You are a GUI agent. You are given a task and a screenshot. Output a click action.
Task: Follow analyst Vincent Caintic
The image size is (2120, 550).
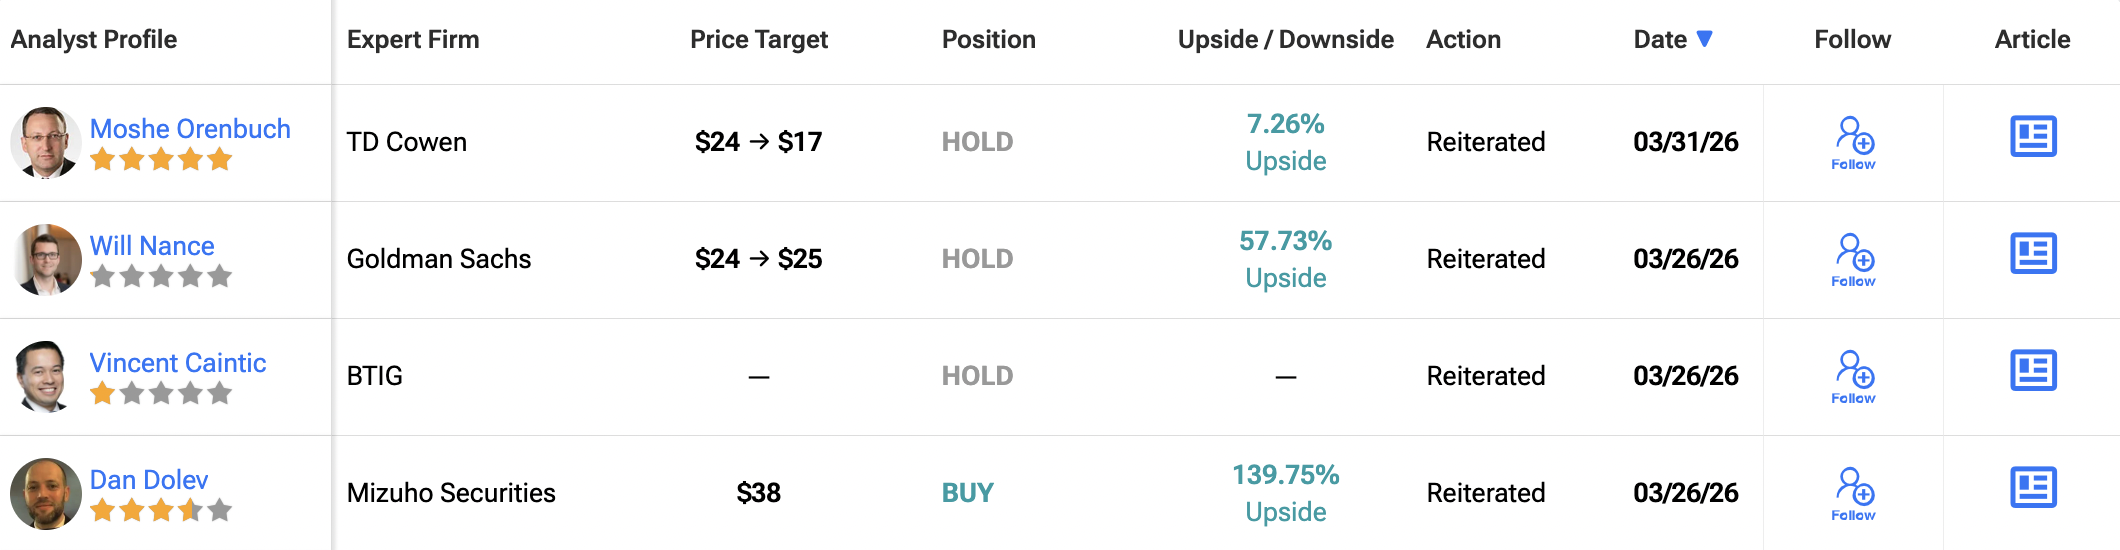(1854, 377)
